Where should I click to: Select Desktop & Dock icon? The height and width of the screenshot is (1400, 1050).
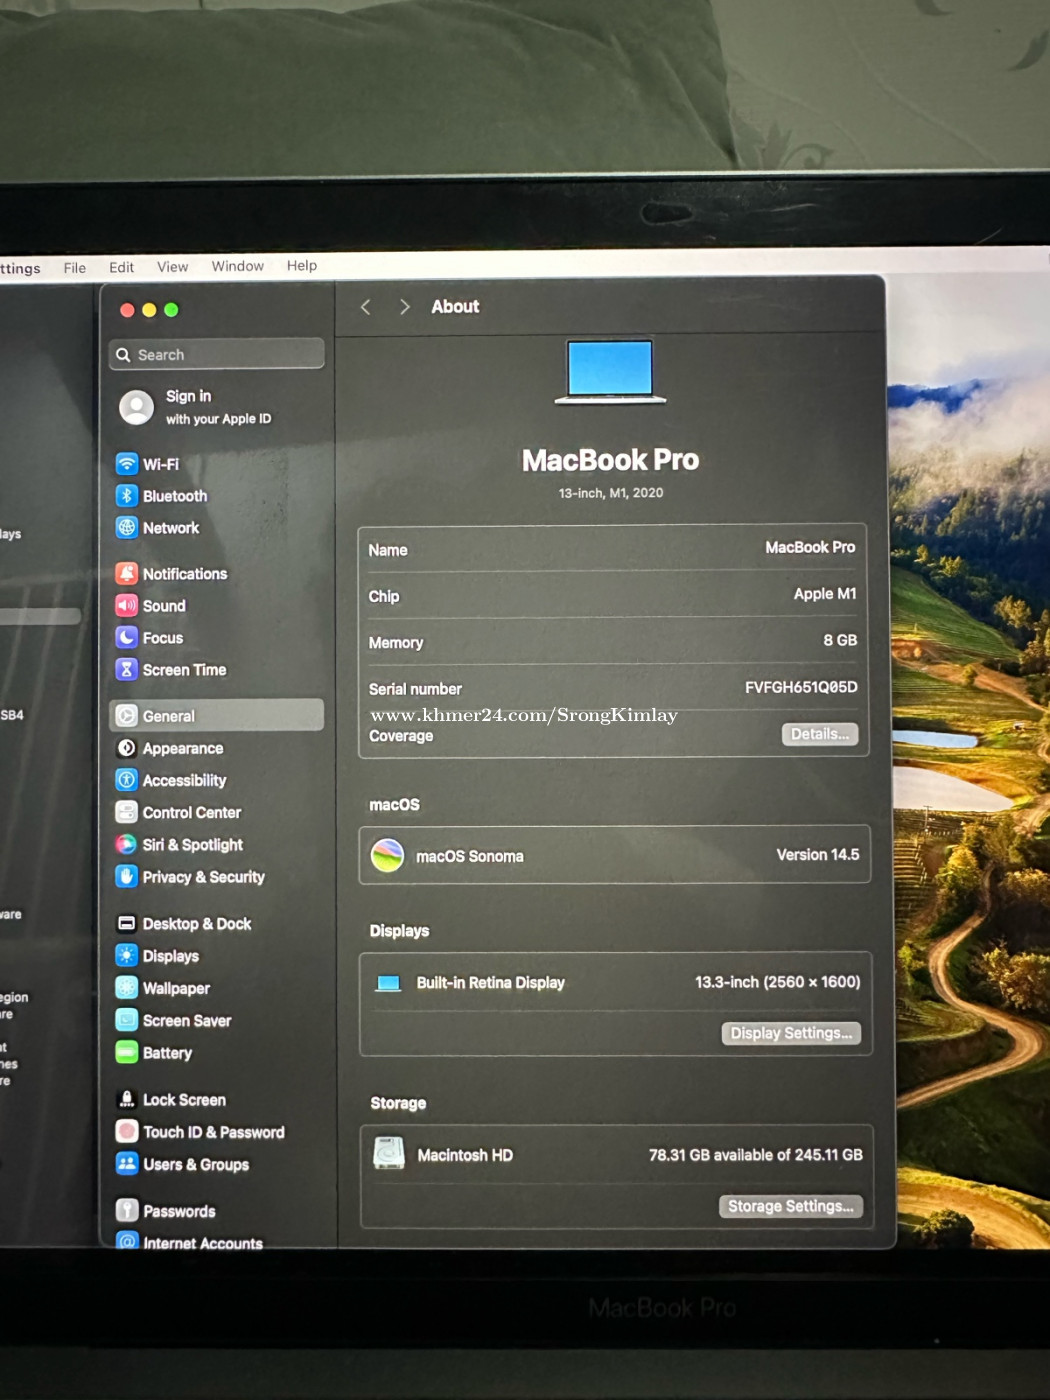pos(127,924)
